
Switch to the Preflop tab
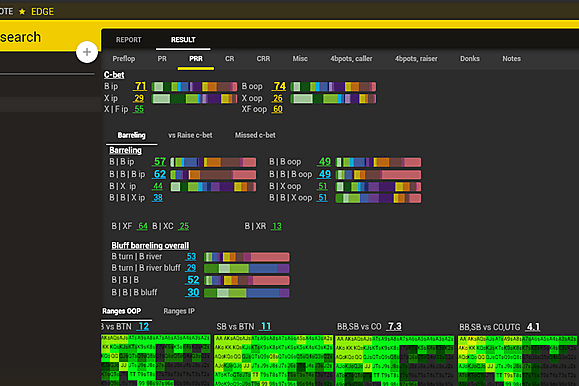[x=124, y=59]
